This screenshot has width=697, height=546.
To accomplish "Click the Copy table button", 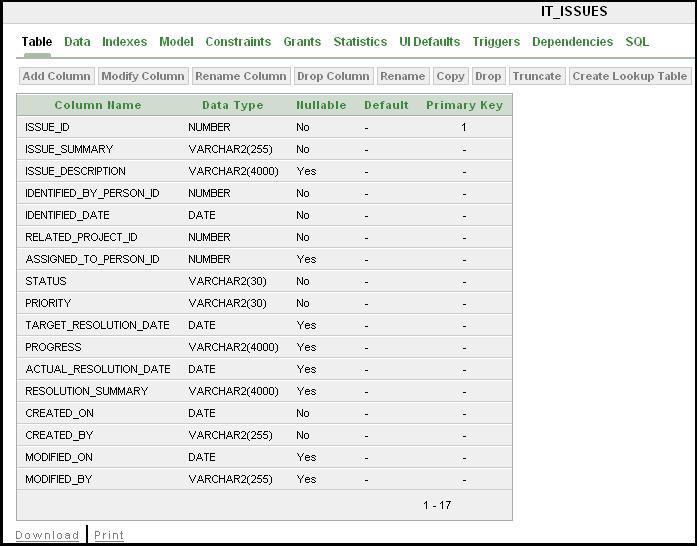I will point(450,76).
